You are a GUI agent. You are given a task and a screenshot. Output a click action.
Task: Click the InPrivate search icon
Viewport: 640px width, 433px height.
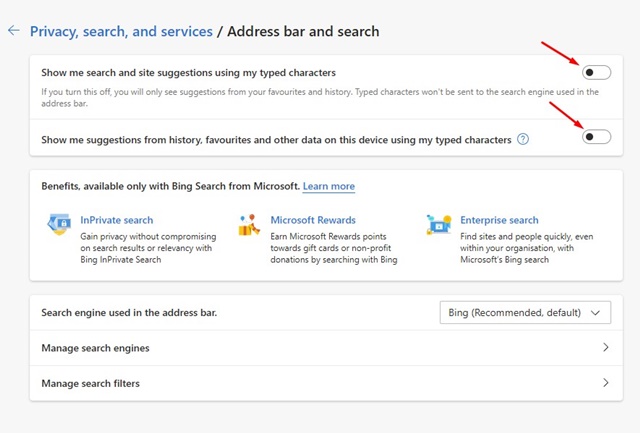click(59, 224)
